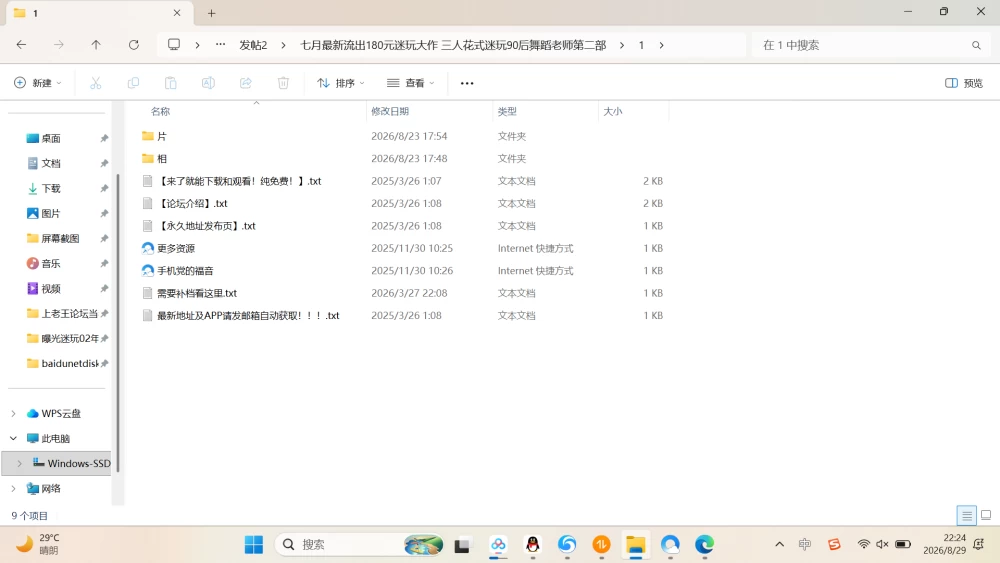Image resolution: width=1000 pixels, height=563 pixels.
Task: Click the forward navigation arrow
Action: [59, 45]
